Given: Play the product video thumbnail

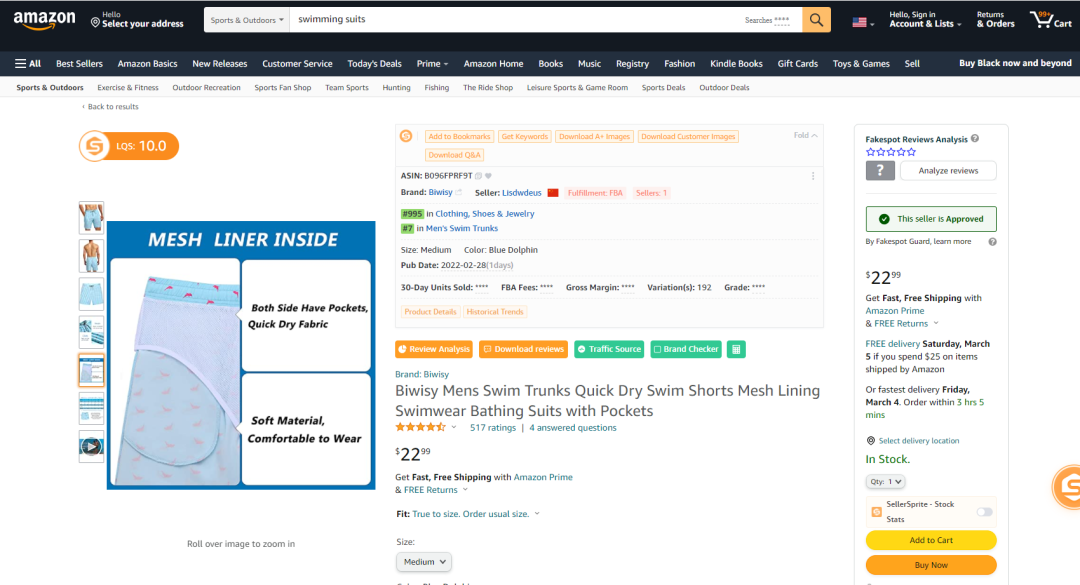Looking at the screenshot, I should pyautogui.click(x=91, y=447).
